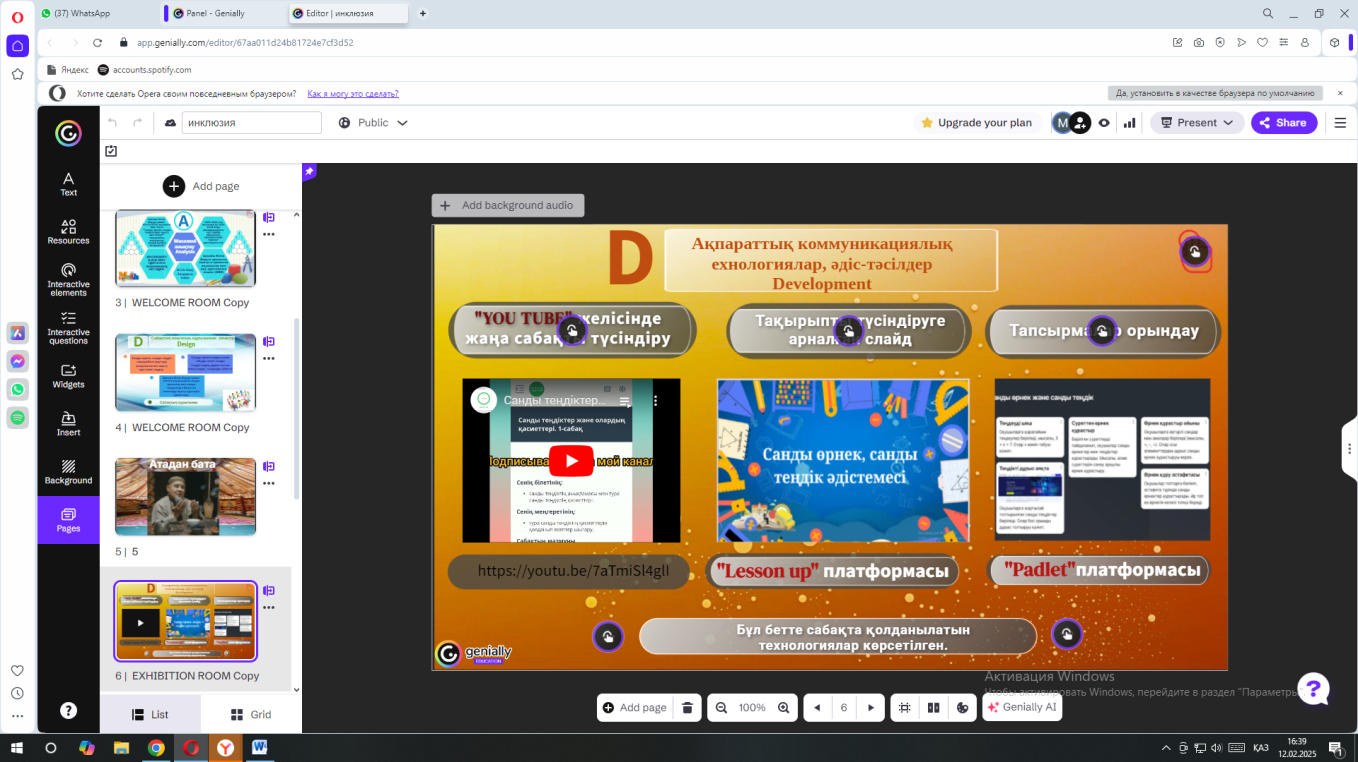Select the "Lesson up" платформасы label
Image resolution: width=1358 pixels, height=762 pixels.
[832, 571]
